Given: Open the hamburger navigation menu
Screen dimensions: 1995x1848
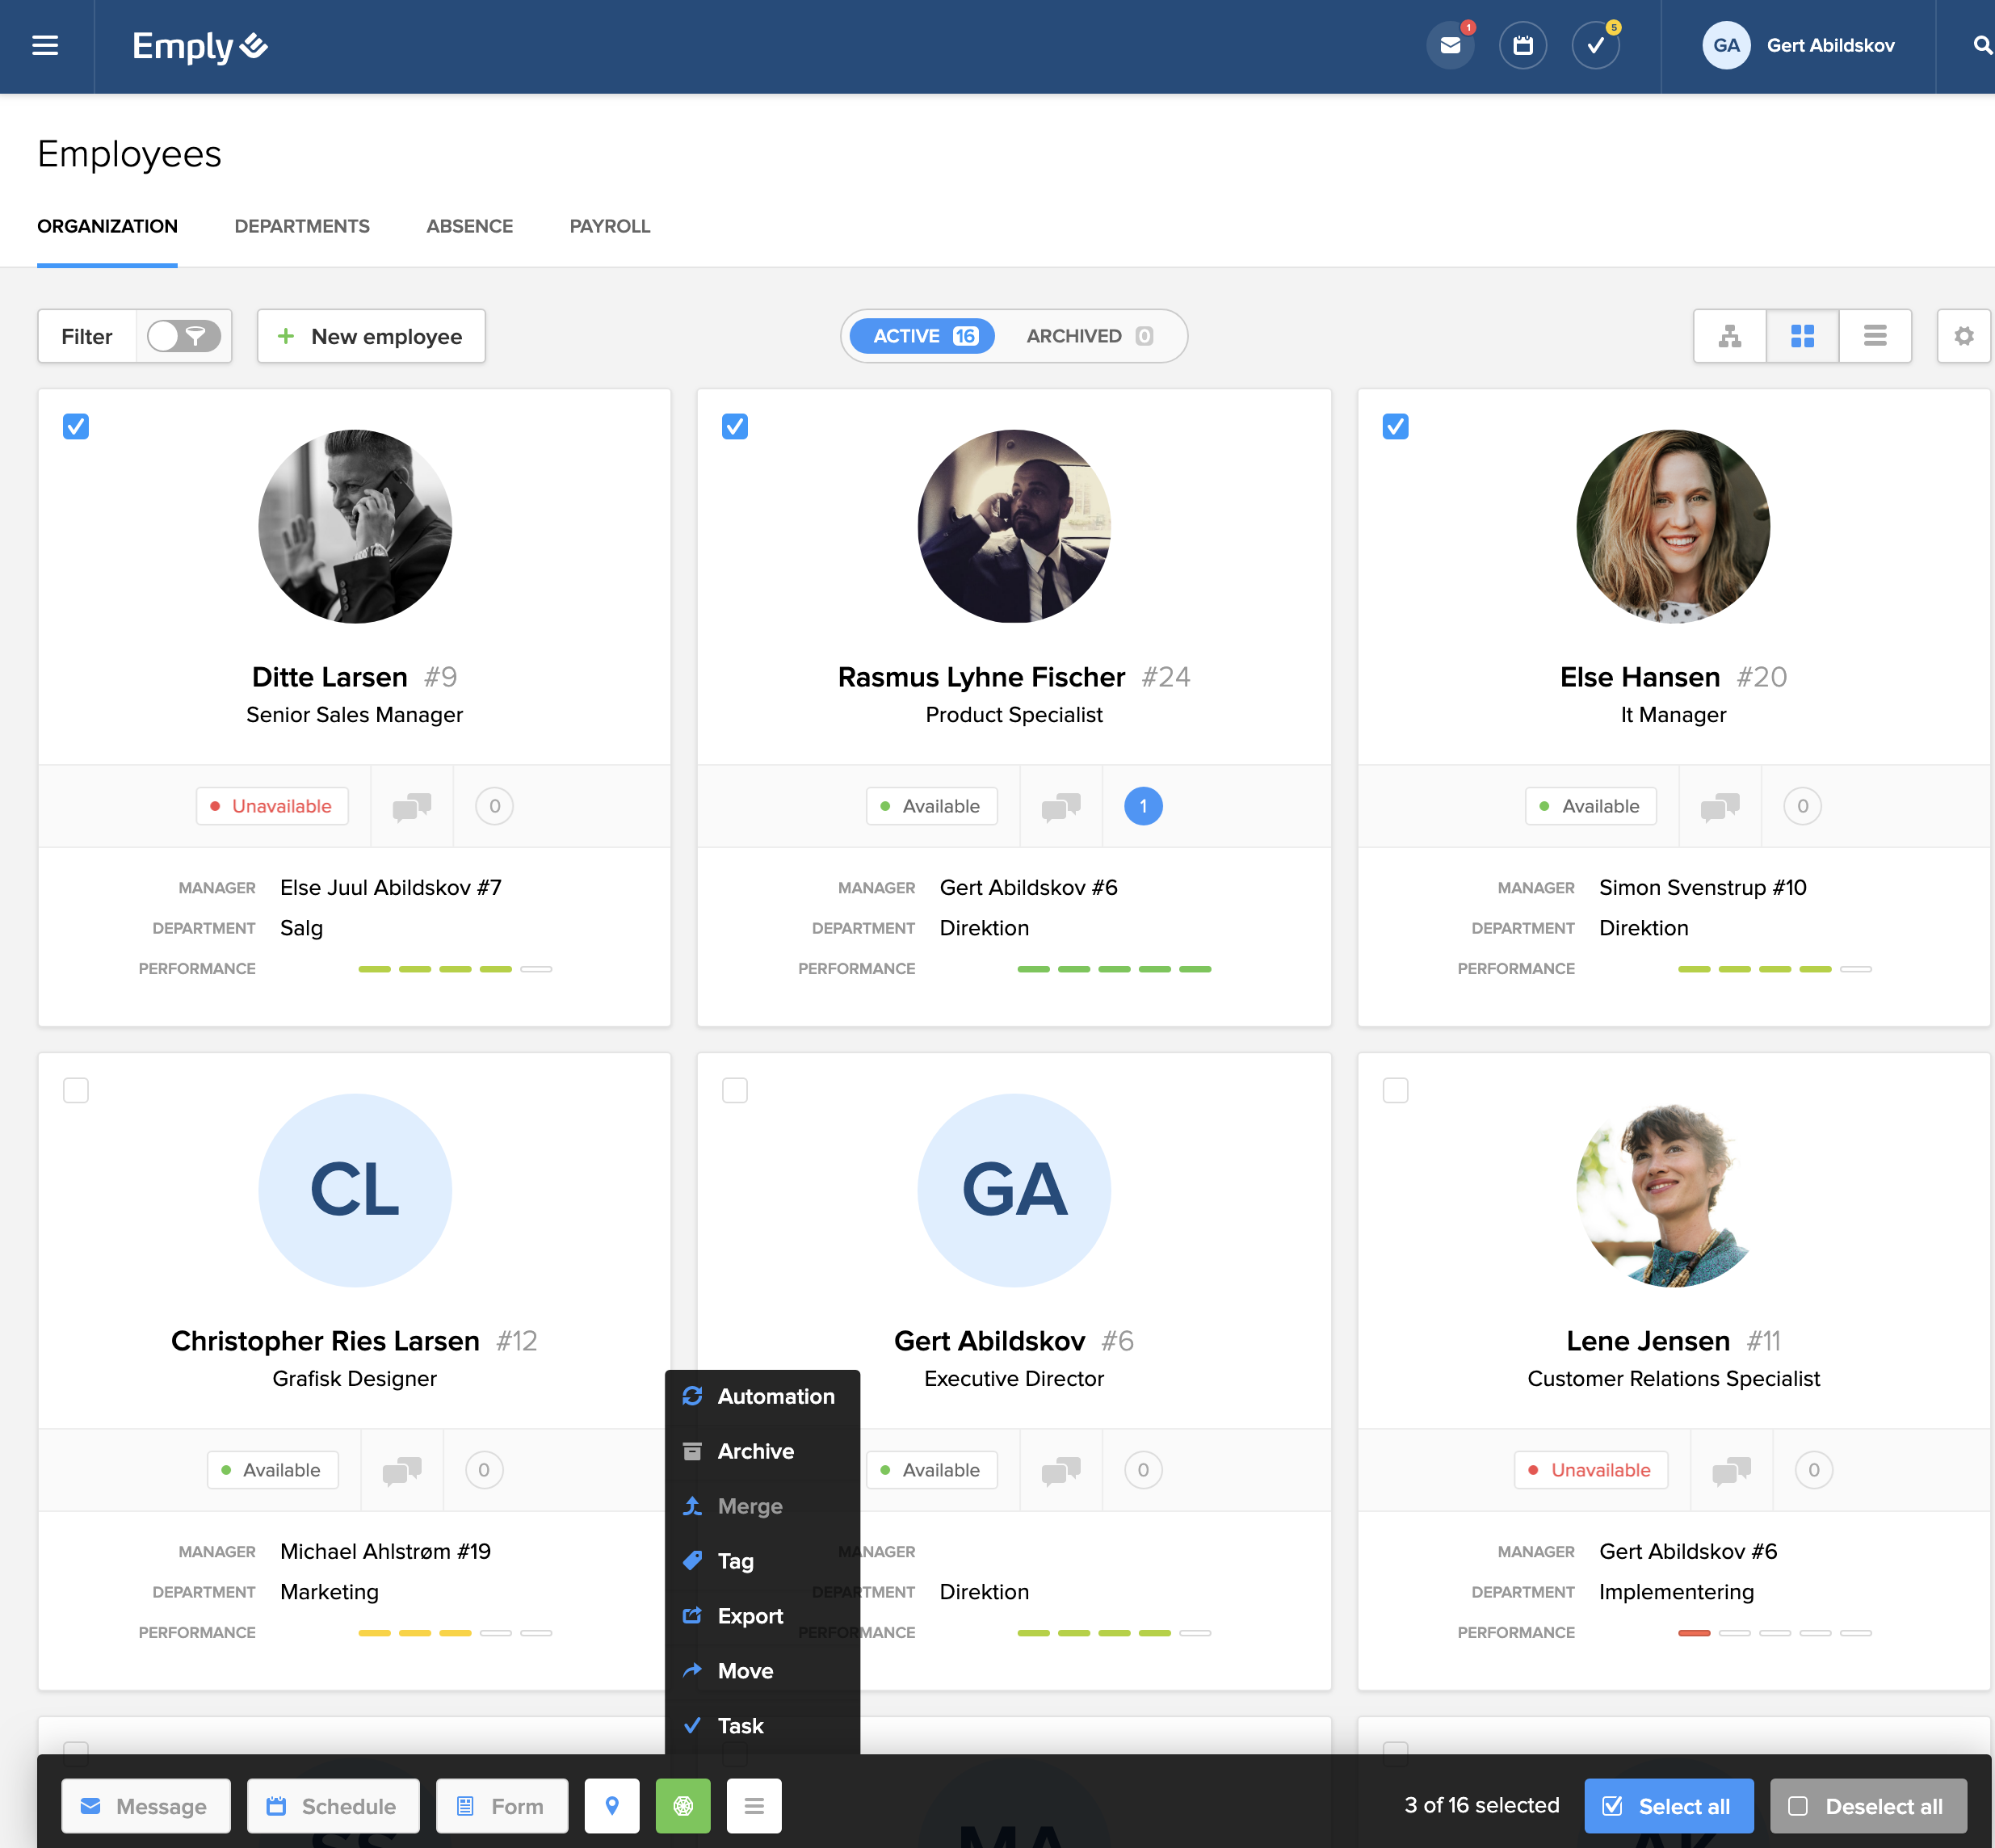Looking at the screenshot, I should [x=45, y=46].
